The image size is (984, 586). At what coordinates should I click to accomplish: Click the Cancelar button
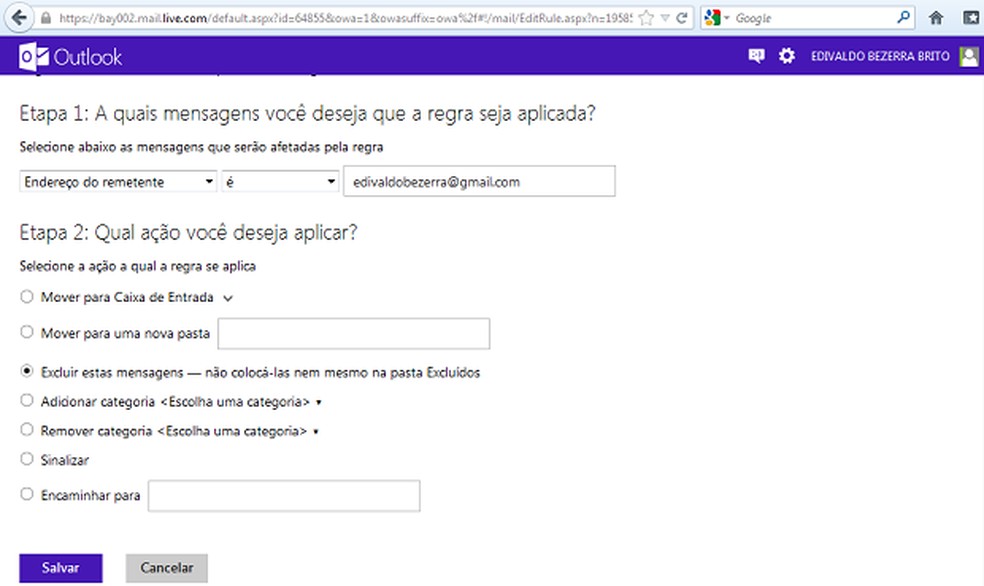pos(167,568)
